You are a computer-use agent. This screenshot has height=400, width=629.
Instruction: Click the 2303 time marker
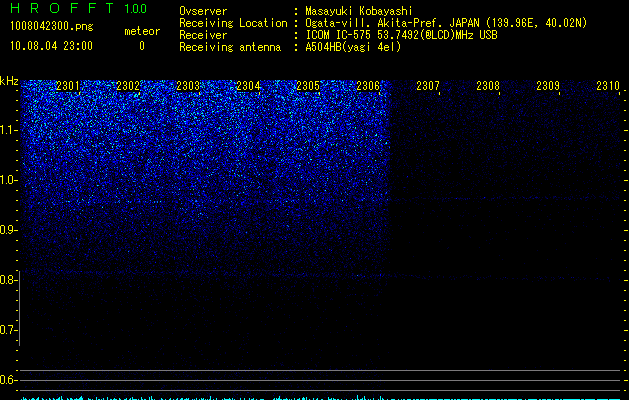point(188,86)
